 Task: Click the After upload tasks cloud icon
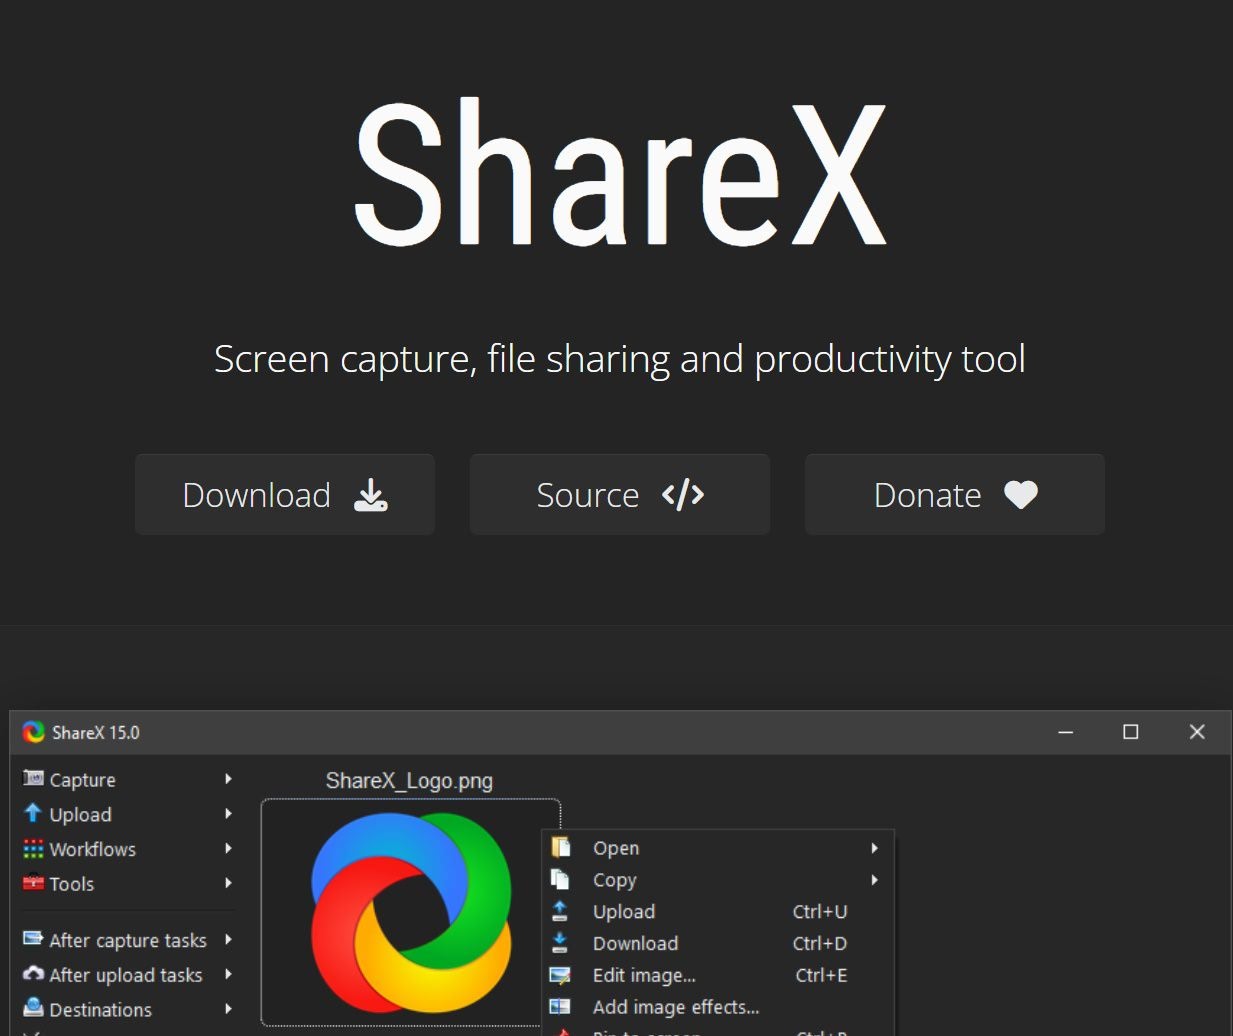(x=33, y=974)
